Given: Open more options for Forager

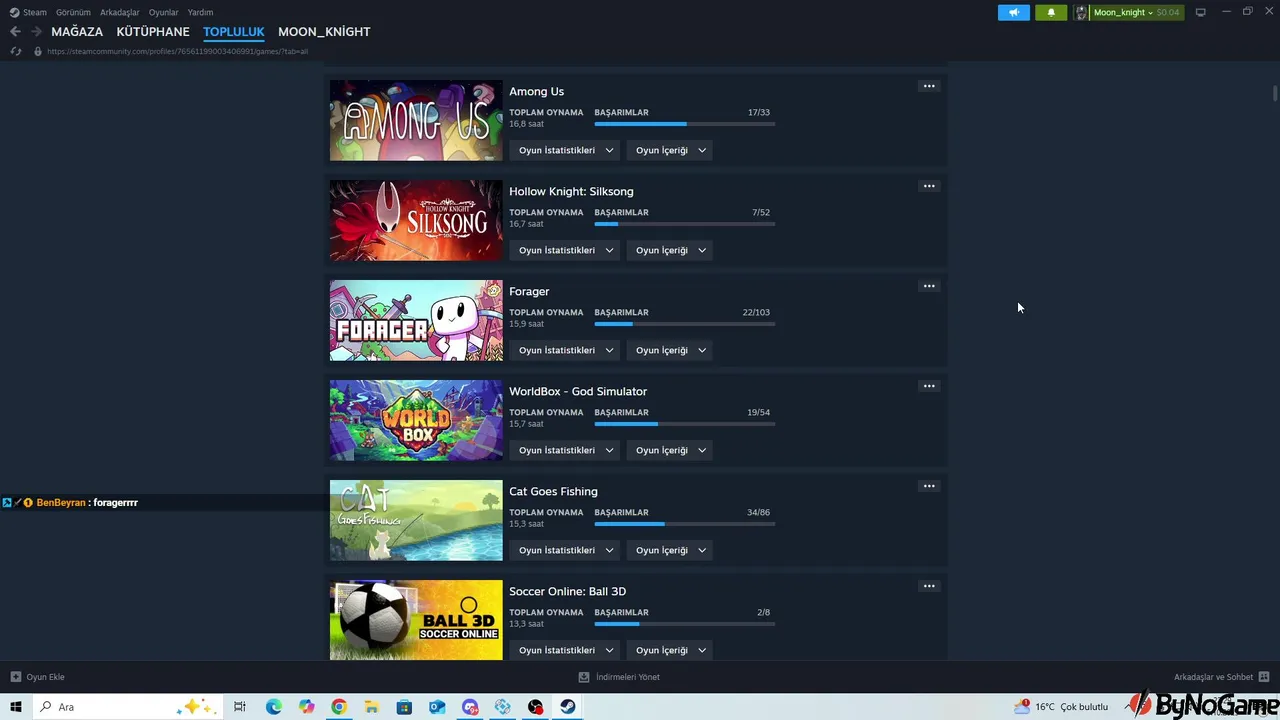Looking at the screenshot, I should [929, 286].
